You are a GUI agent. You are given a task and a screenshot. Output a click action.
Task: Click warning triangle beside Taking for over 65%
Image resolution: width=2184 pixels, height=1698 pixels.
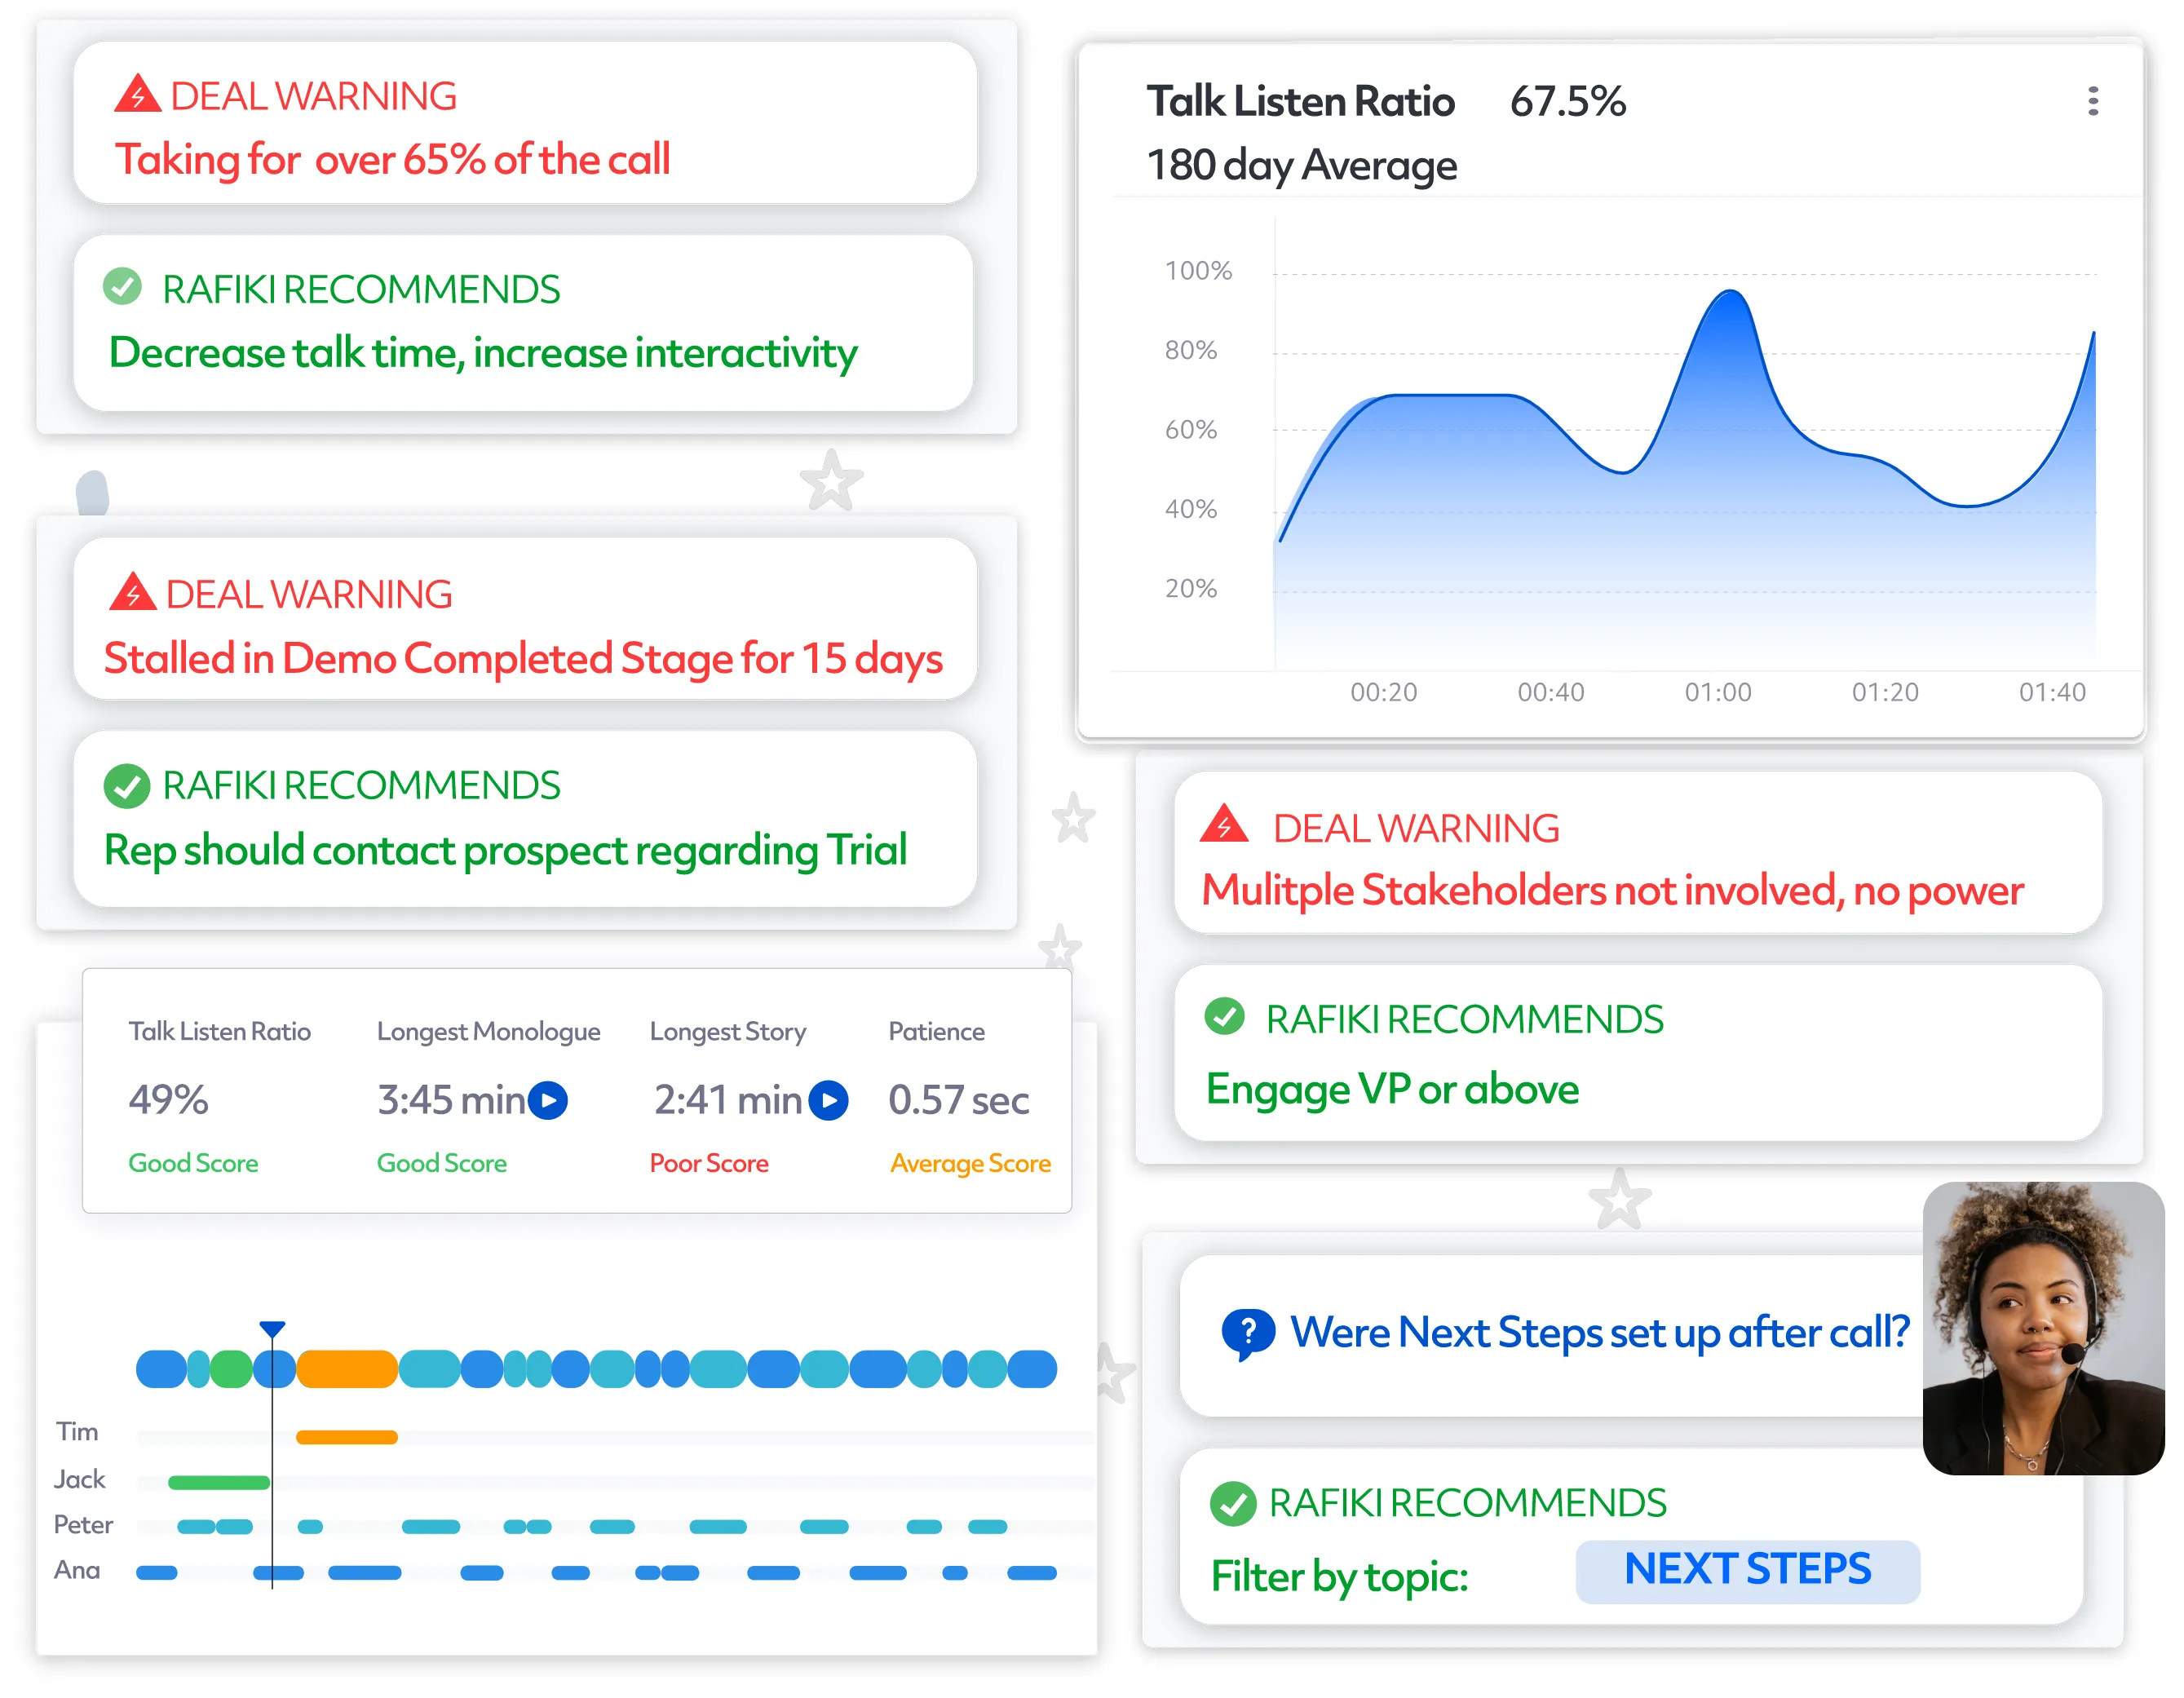(137, 93)
